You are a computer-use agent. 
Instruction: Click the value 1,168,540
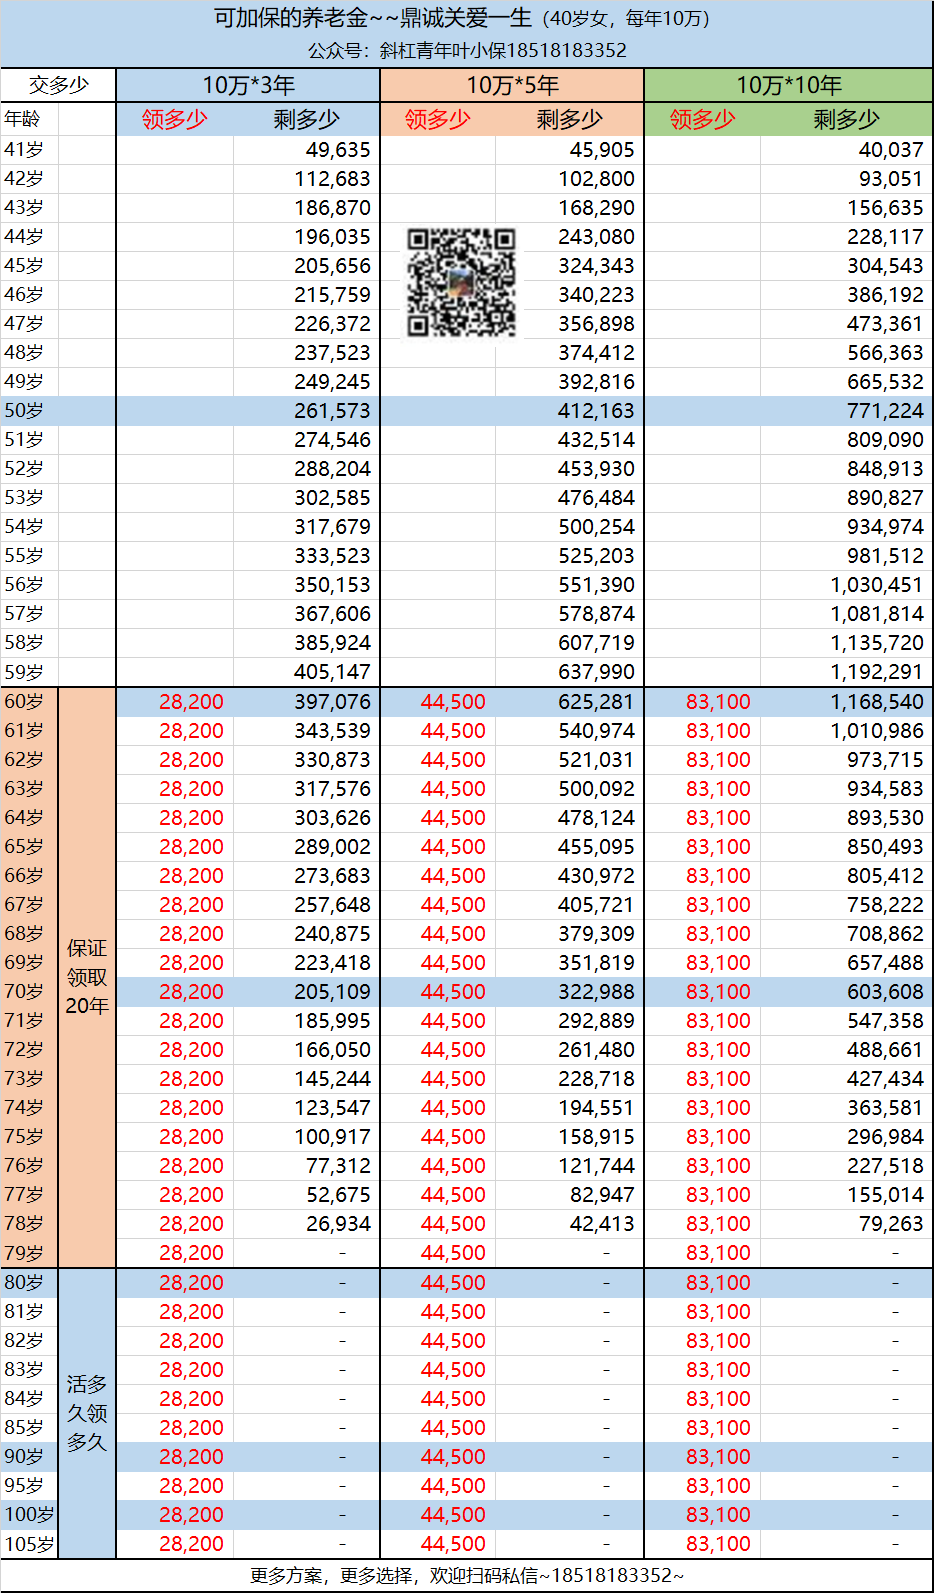[x=877, y=702]
